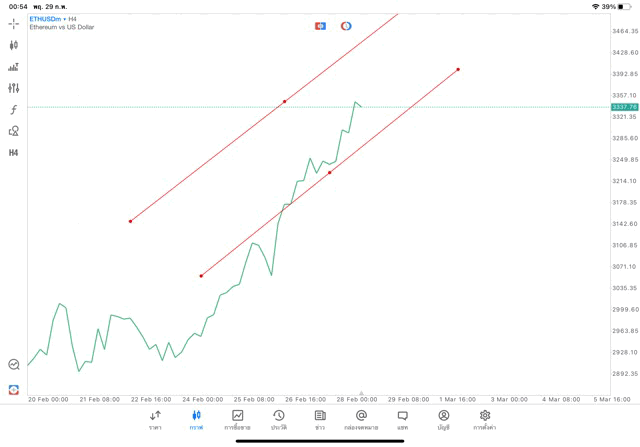Toggle the circular red-blue button at chart top

(x=346, y=26)
